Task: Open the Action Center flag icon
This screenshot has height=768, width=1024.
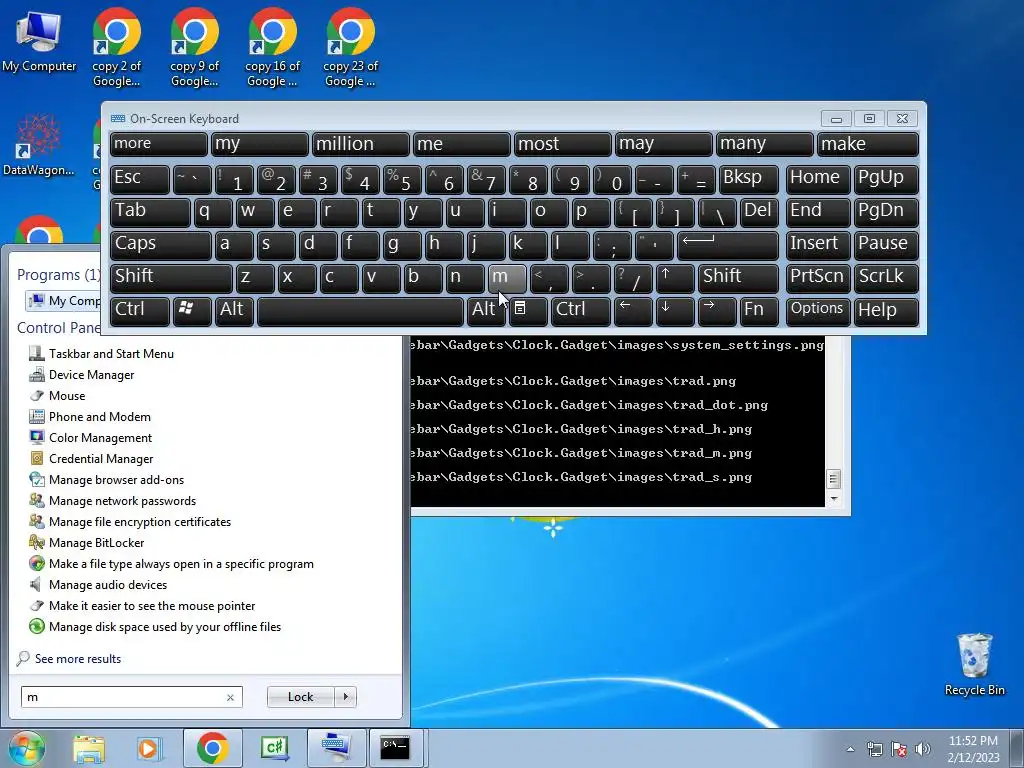Action: pyautogui.click(x=899, y=748)
